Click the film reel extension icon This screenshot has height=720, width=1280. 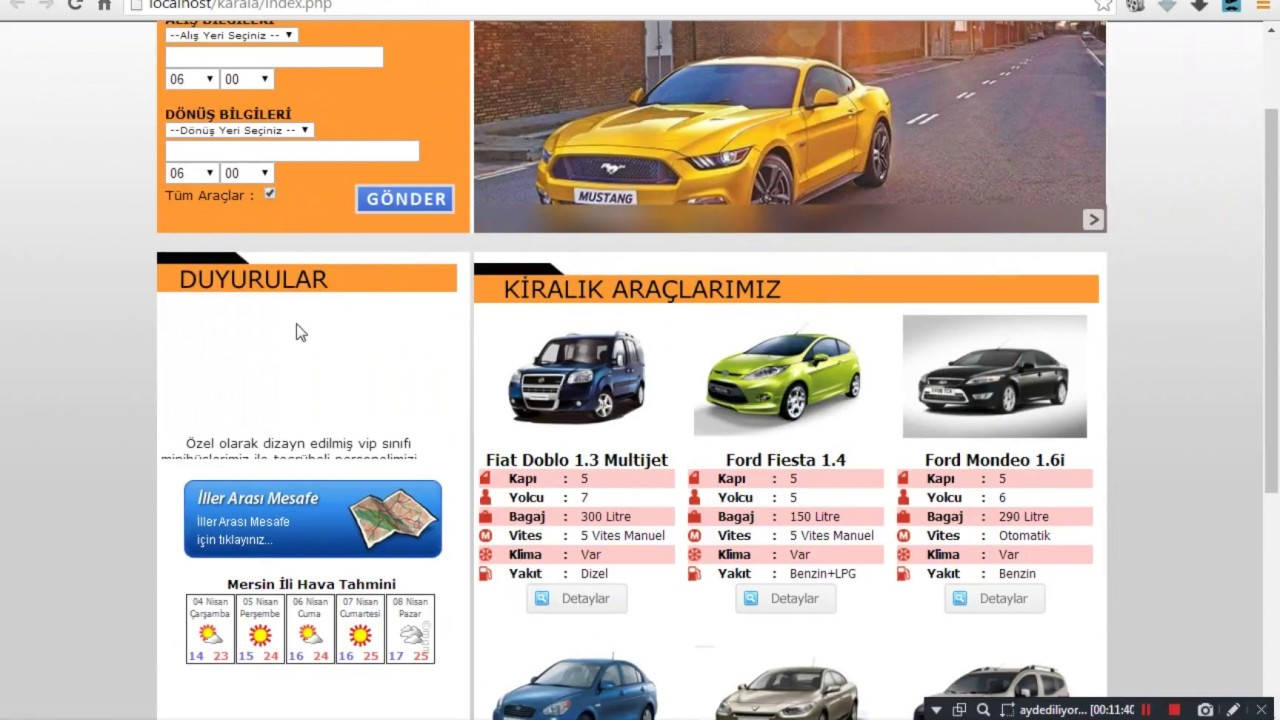(1135, 5)
